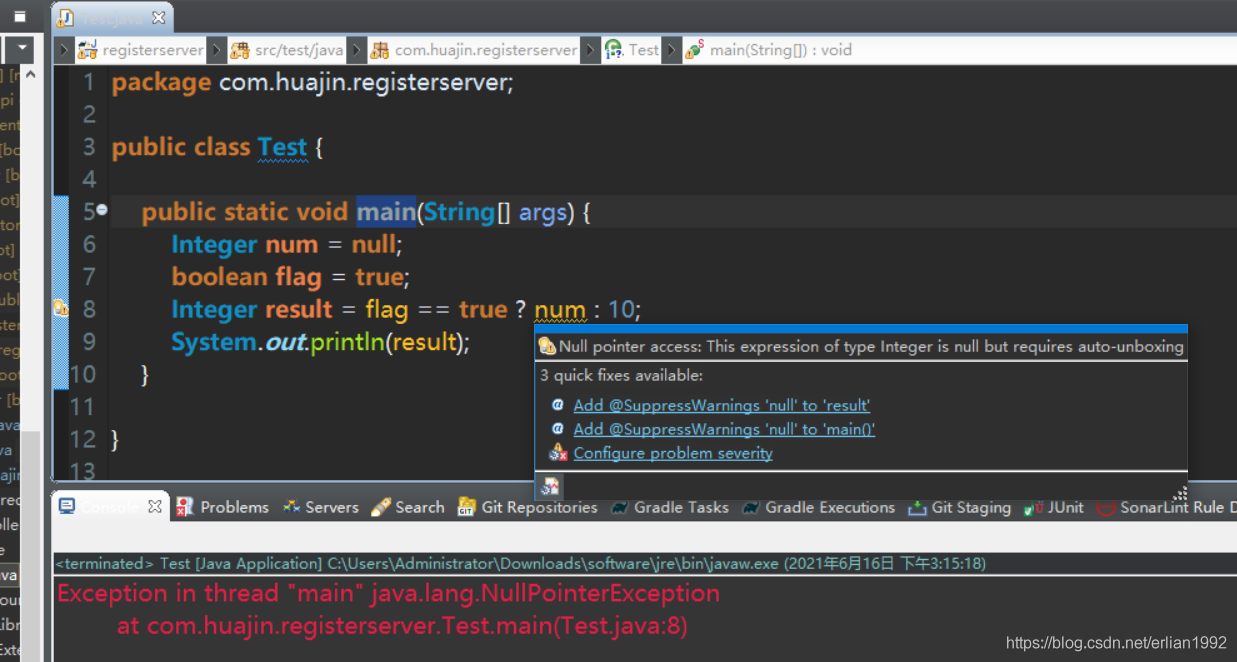Open the Gradle Executions tab
The width and height of the screenshot is (1237, 662).
[818, 507]
